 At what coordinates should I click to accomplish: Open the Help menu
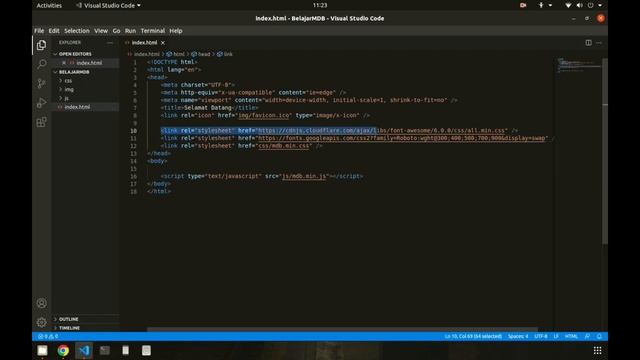click(x=176, y=31)
